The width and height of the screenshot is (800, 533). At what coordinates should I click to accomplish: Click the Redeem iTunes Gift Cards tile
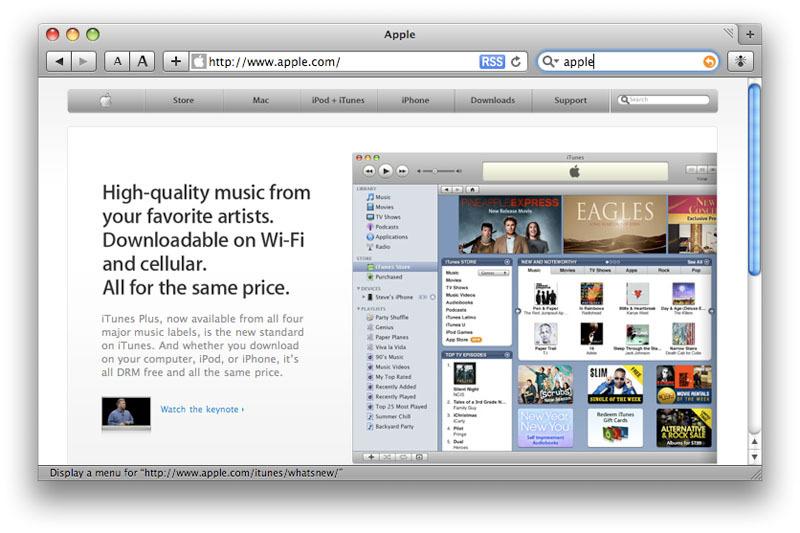(615, 427)
